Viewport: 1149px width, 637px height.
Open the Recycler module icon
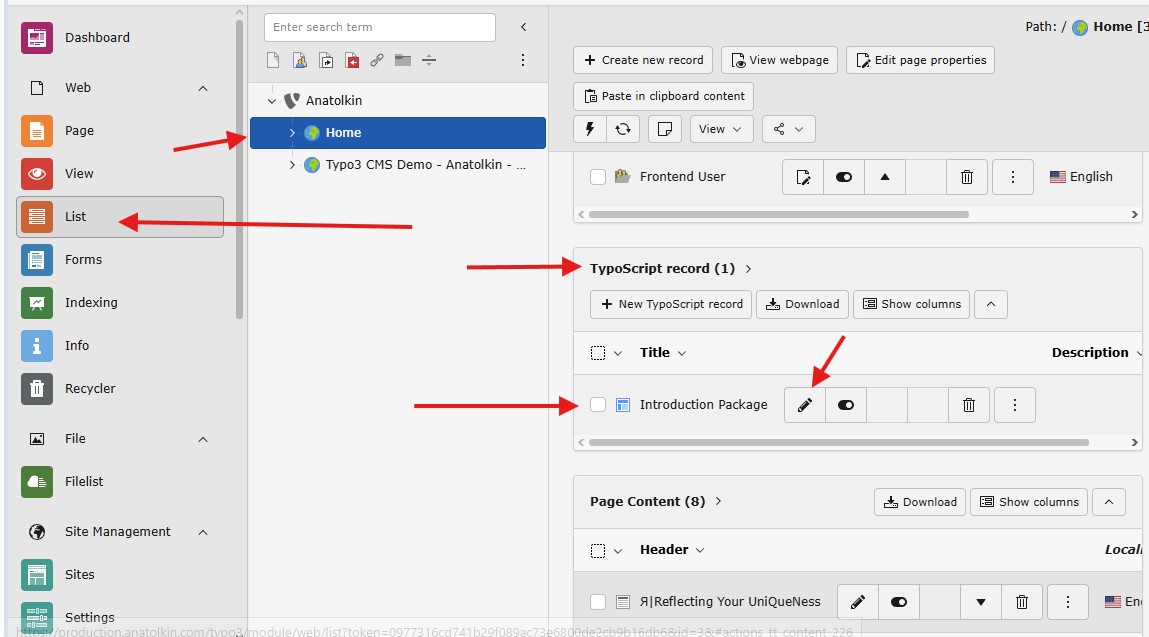point(37,388)
